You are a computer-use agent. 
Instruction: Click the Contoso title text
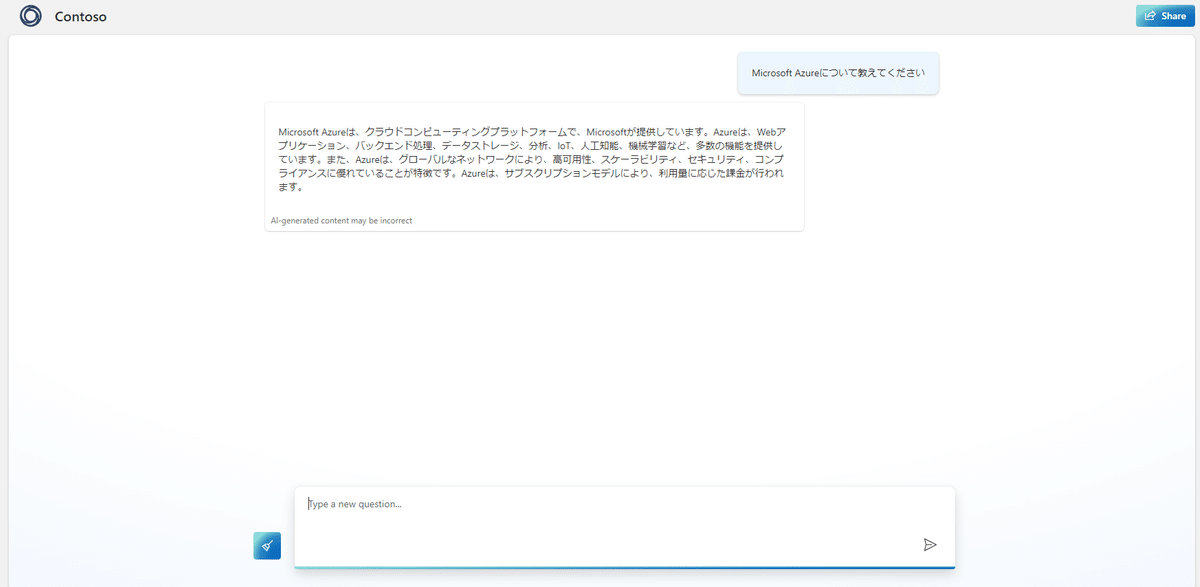coord(81,17)
